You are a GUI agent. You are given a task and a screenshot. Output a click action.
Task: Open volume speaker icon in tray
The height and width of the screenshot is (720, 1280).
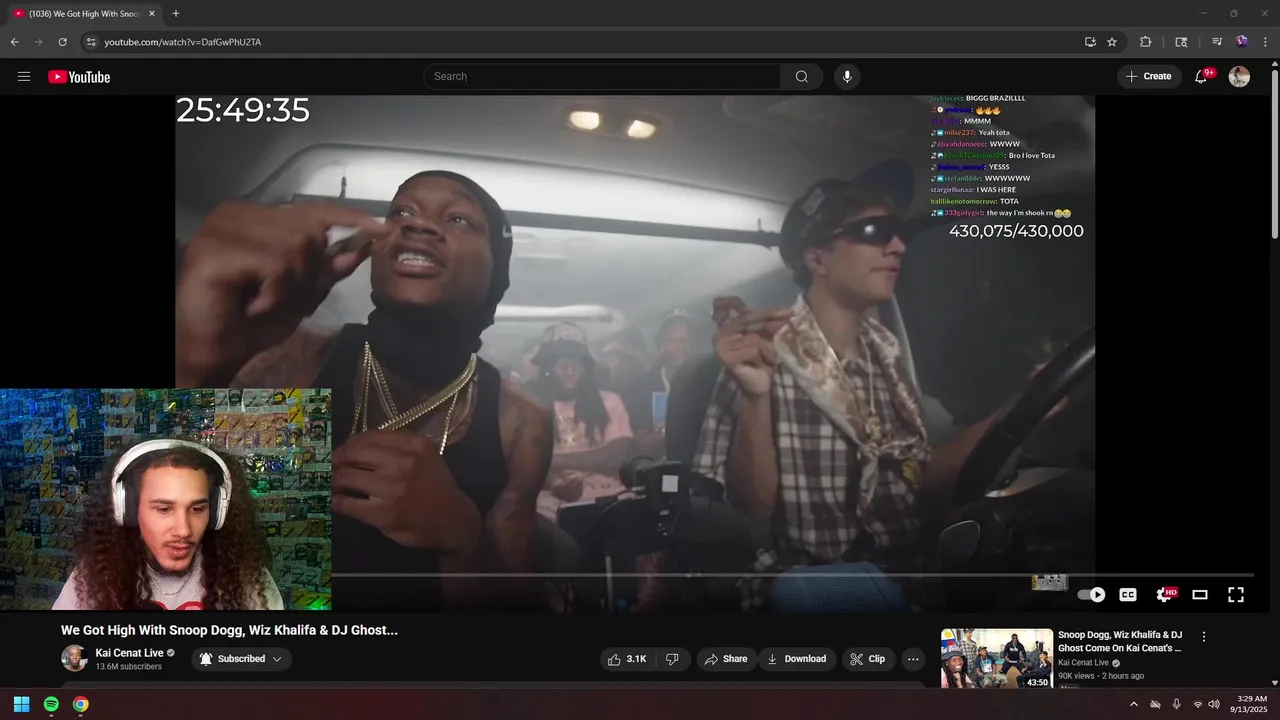[1213, 704]
